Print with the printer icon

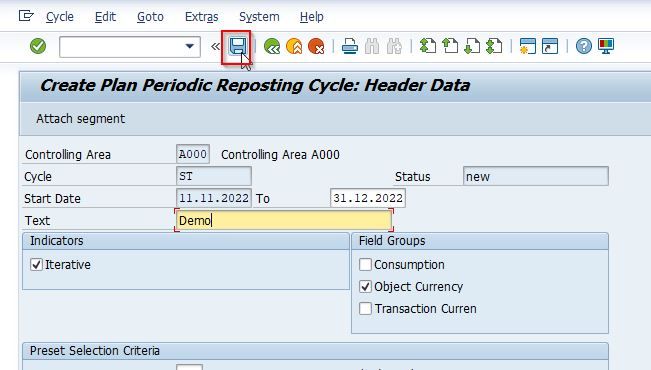350,46
